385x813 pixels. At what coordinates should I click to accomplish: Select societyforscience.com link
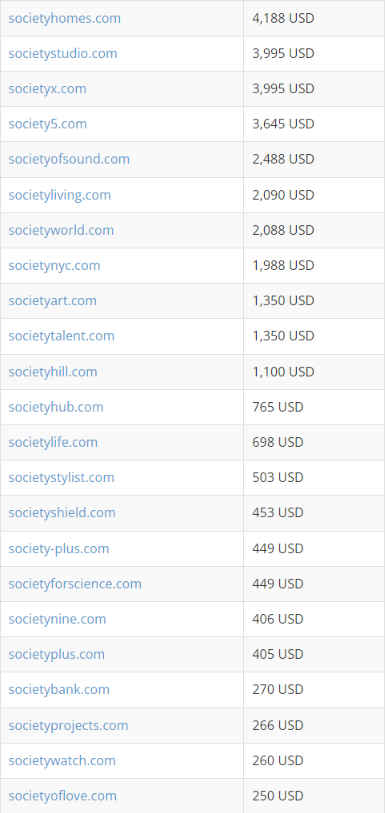pyautogui.click(x=75, y=584)
